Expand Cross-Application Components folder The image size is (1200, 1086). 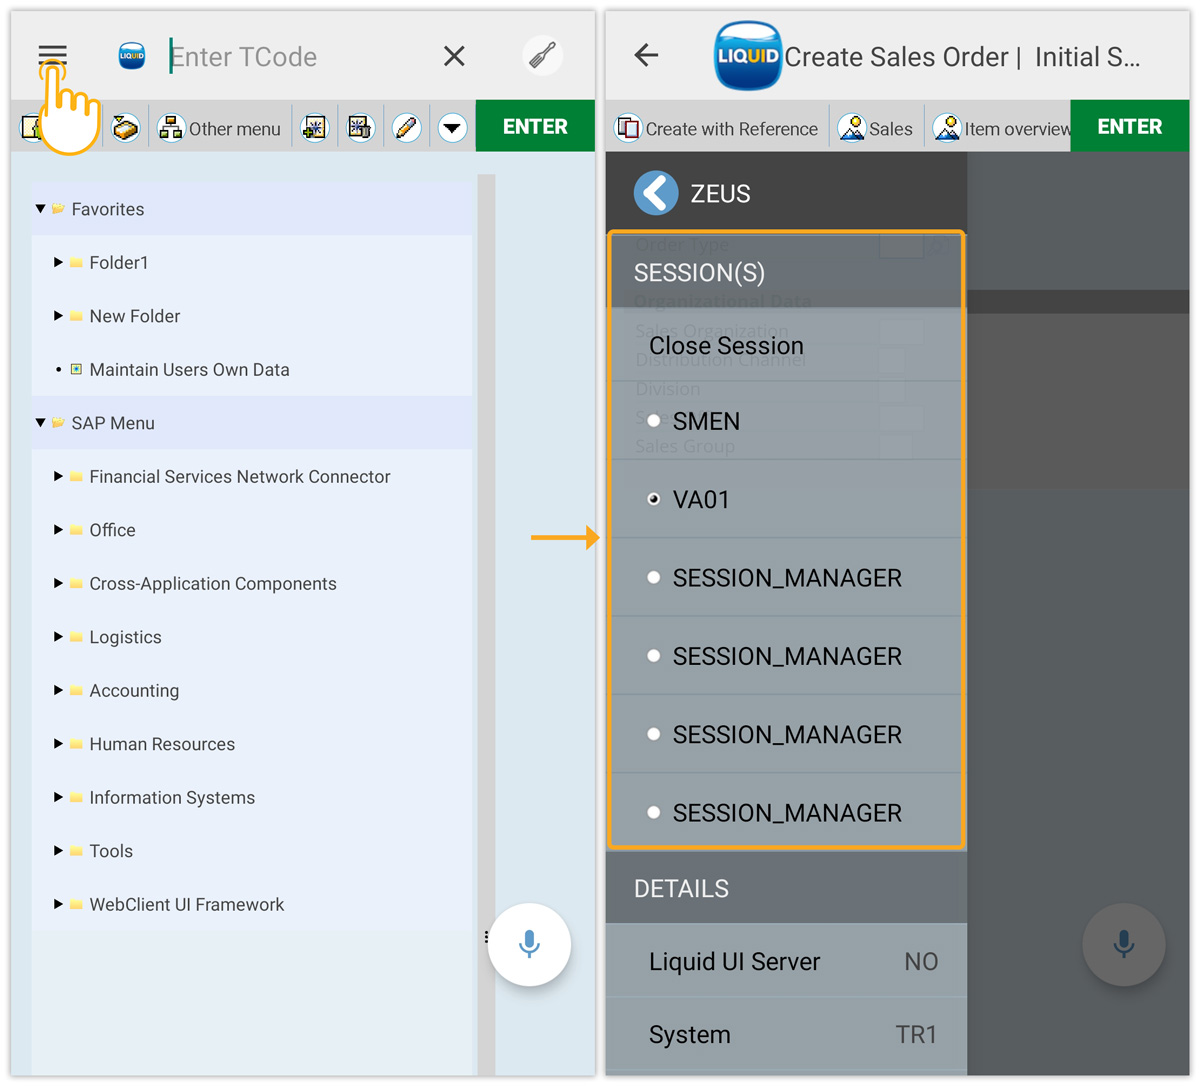click(58, 583)
